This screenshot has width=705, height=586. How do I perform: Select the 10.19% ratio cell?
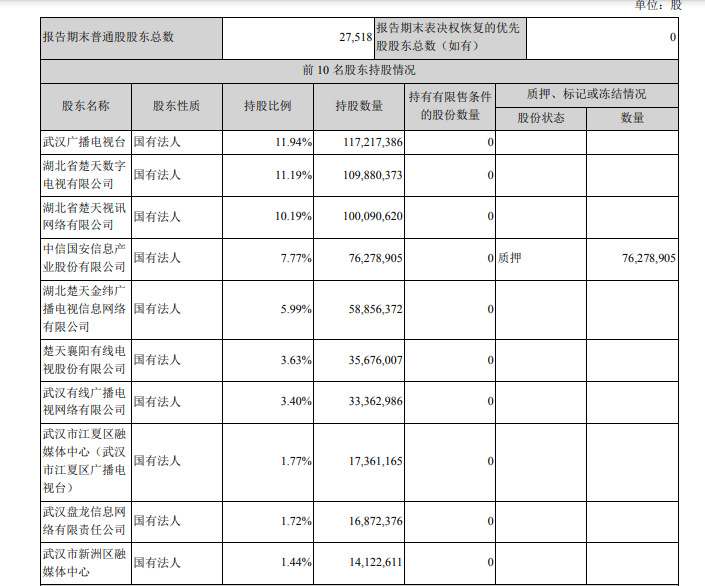click(x=293, y=217)
